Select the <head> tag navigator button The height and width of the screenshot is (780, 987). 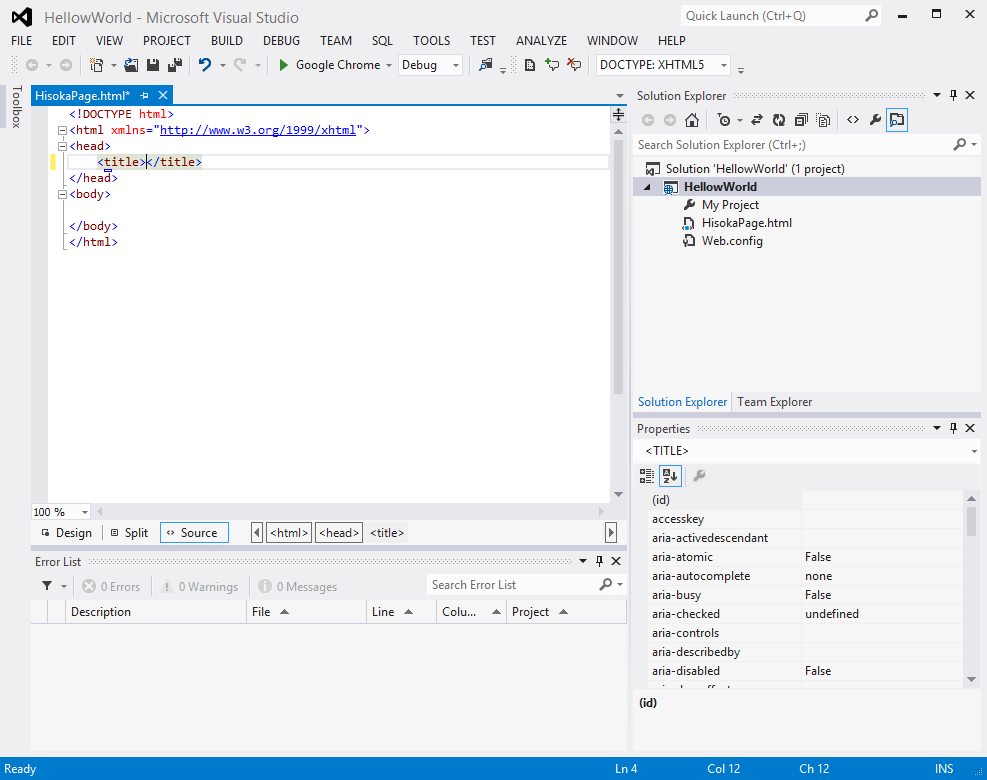point(339,533)
